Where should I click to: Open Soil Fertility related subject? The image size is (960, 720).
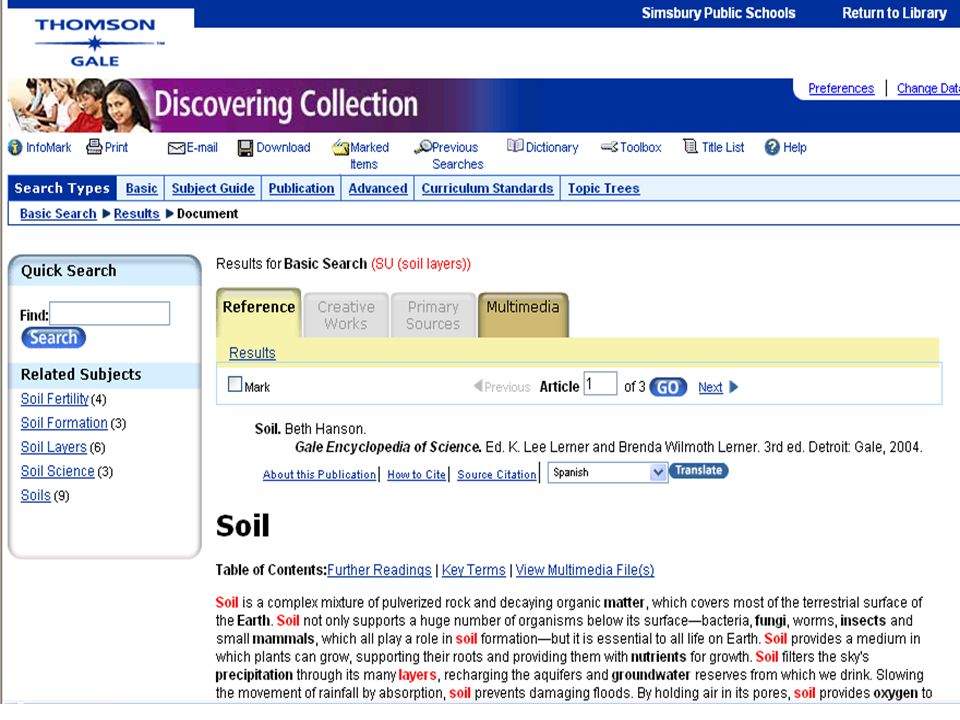pos(54,399)
